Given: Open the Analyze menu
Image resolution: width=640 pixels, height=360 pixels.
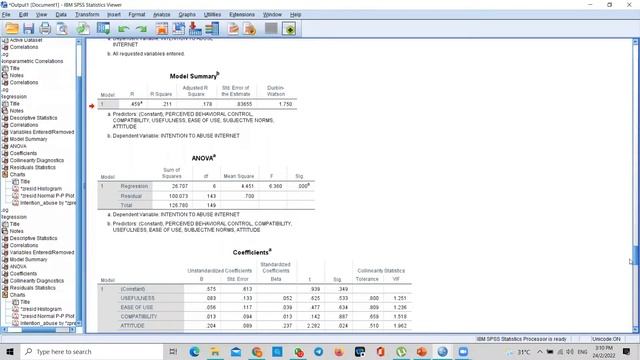Looking at the screenshot, I should click(x=162, y=14).
